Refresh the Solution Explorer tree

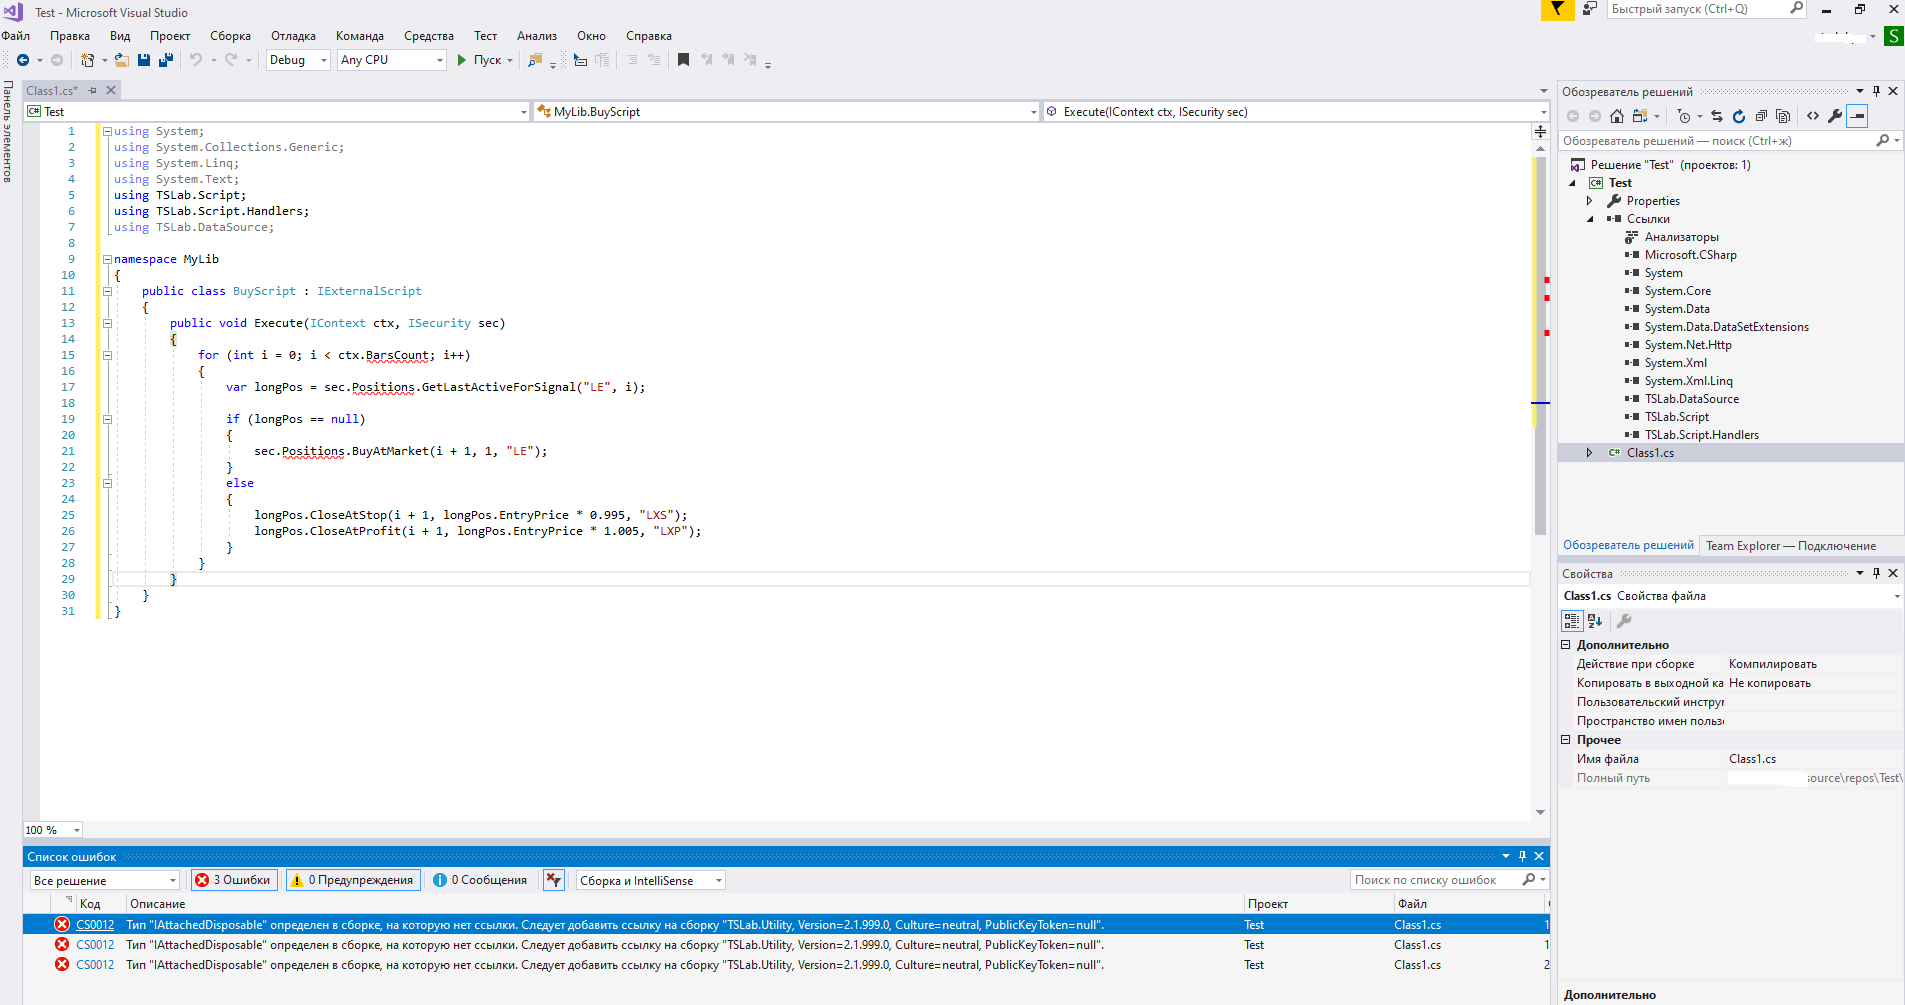[x=1738, y=116]
